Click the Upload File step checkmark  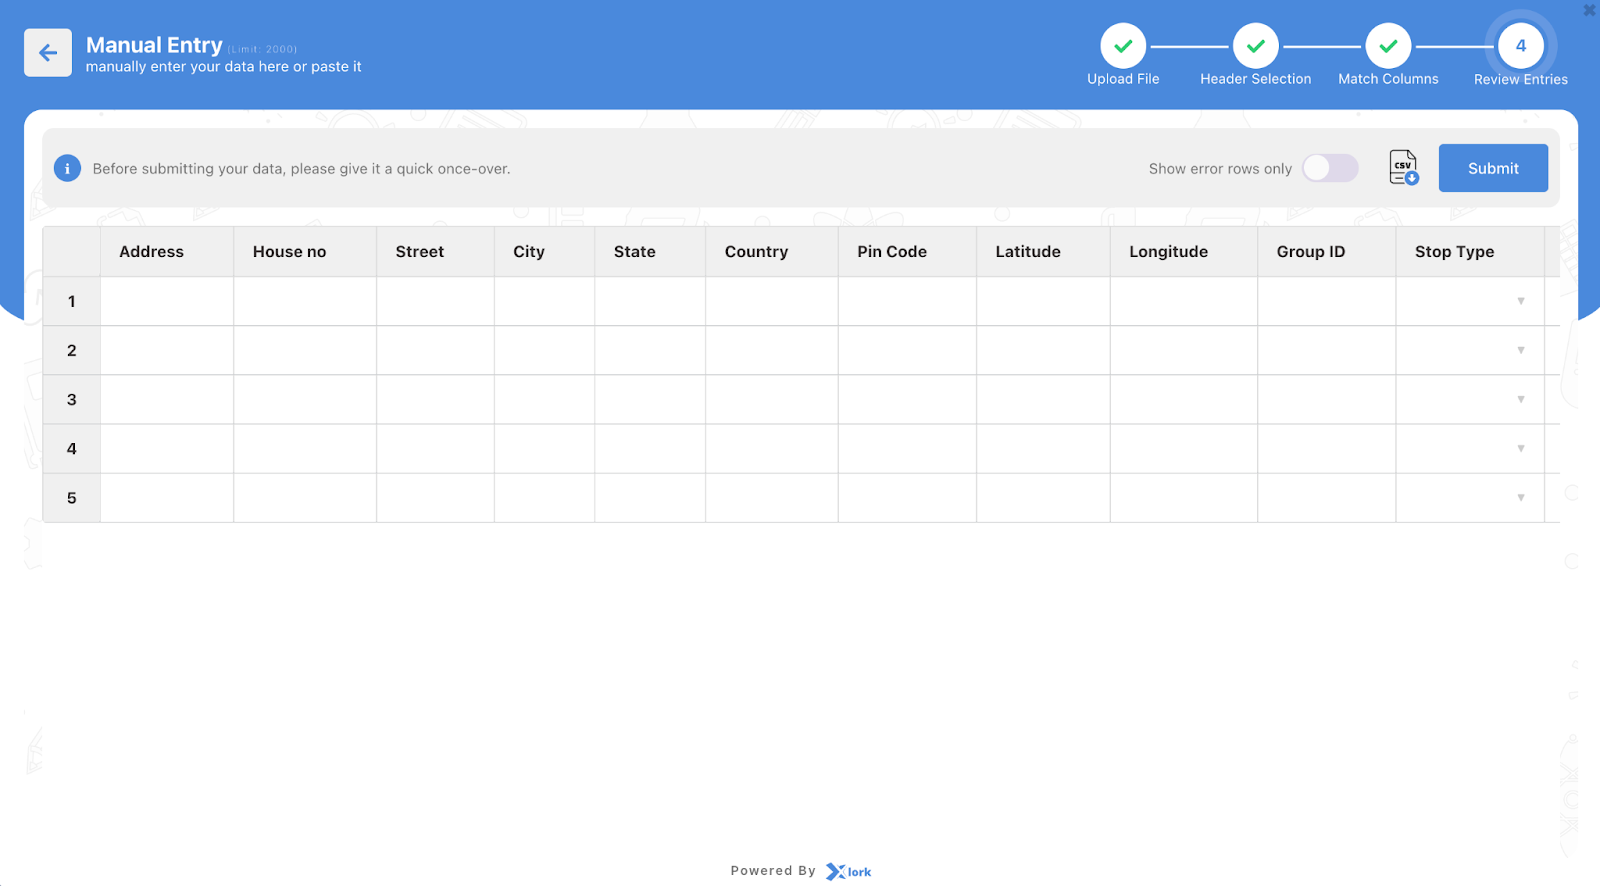click(x=1123, y=46)
